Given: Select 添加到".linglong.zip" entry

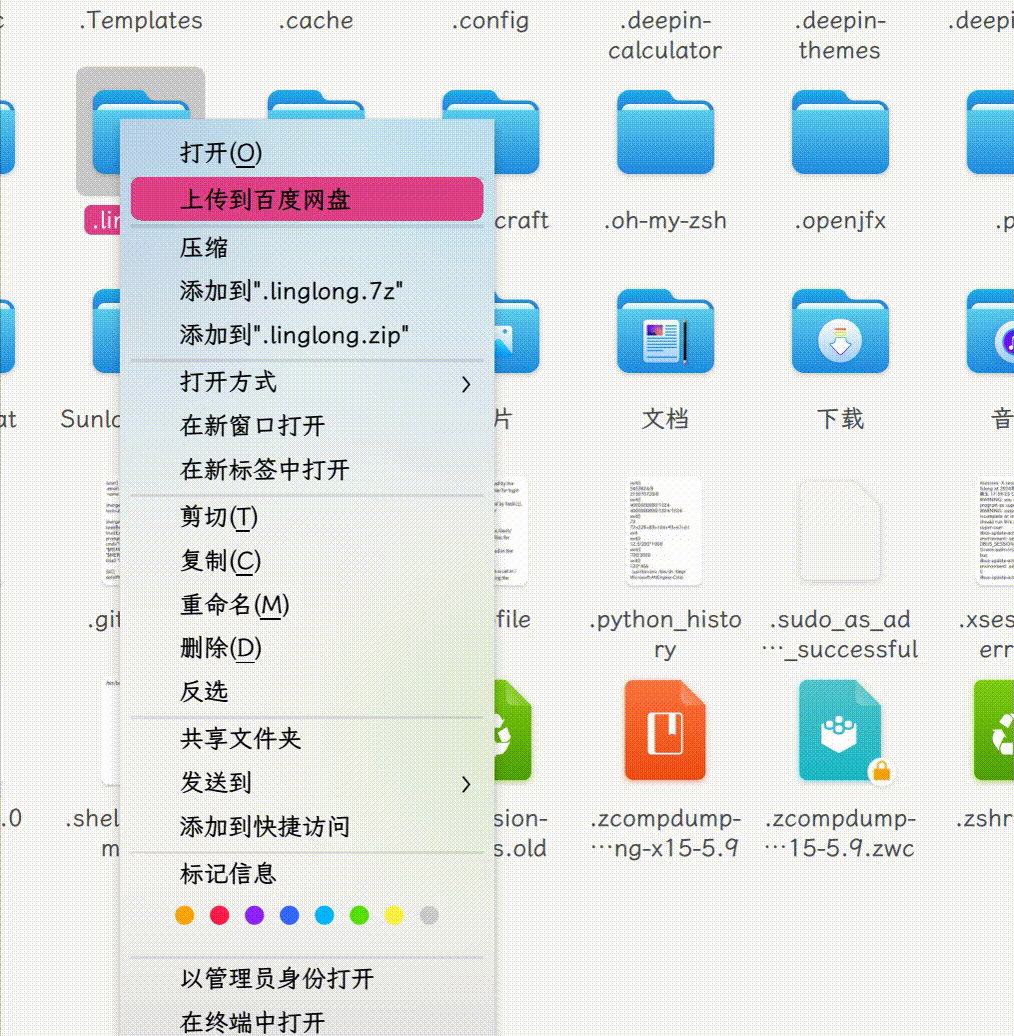Looking at the screenshot, I should pos(307,335).
